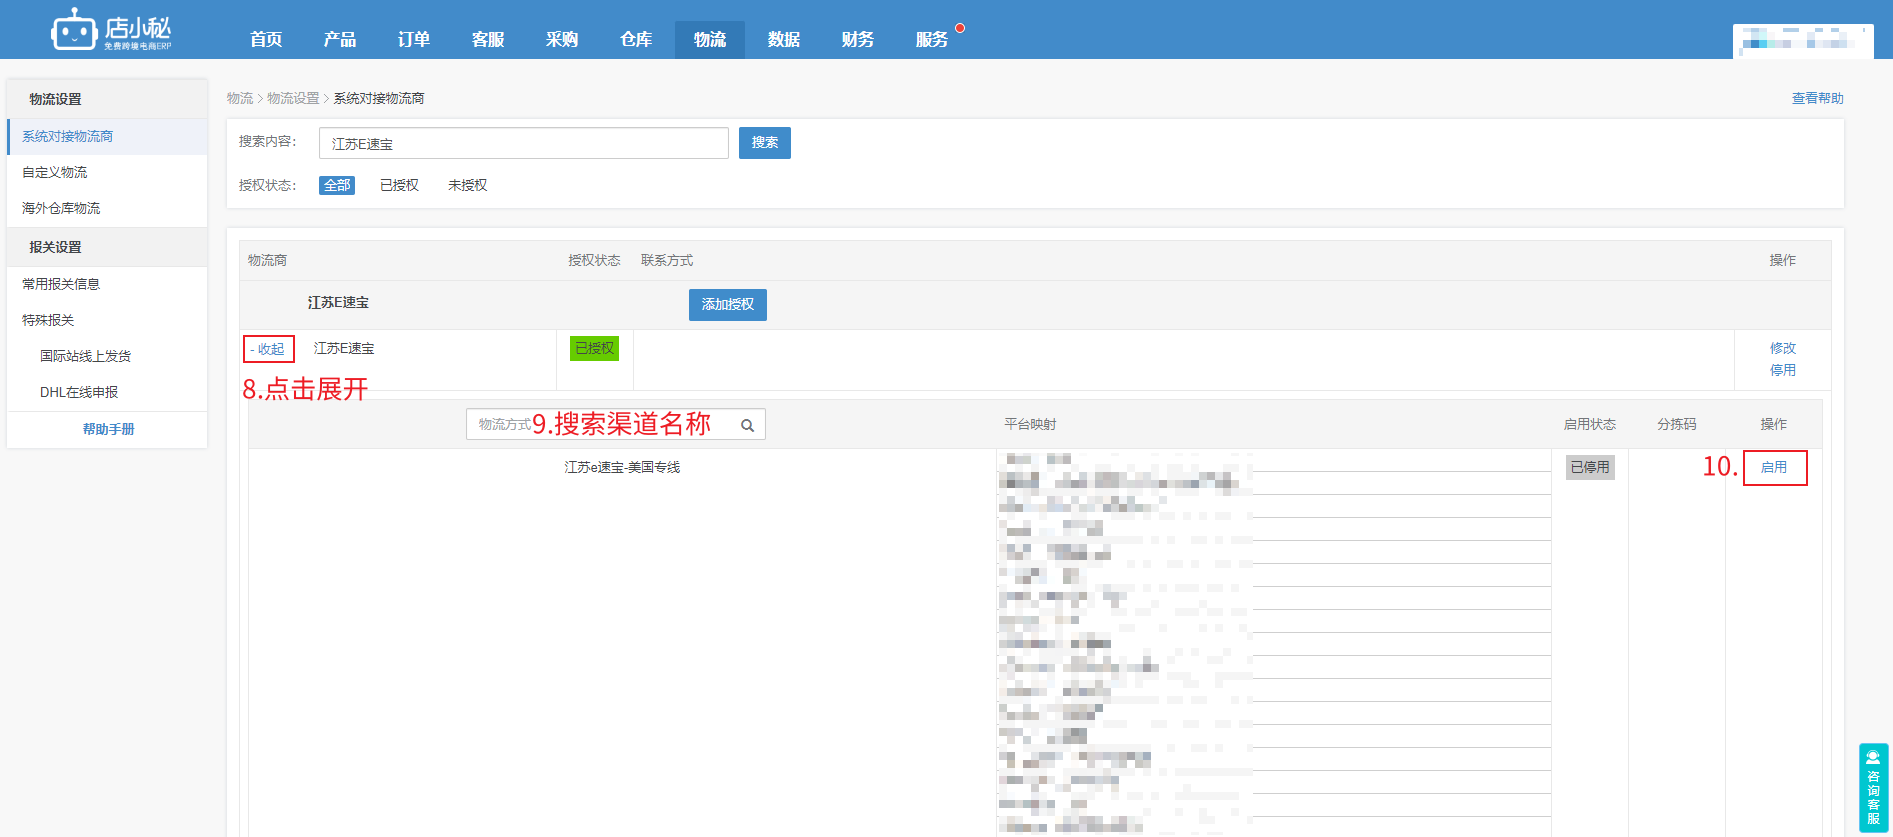This screenshot has height=837, width=1893.
Task: Open the 订单 menu
Action: pyautogui.click(x=414, y=39)
